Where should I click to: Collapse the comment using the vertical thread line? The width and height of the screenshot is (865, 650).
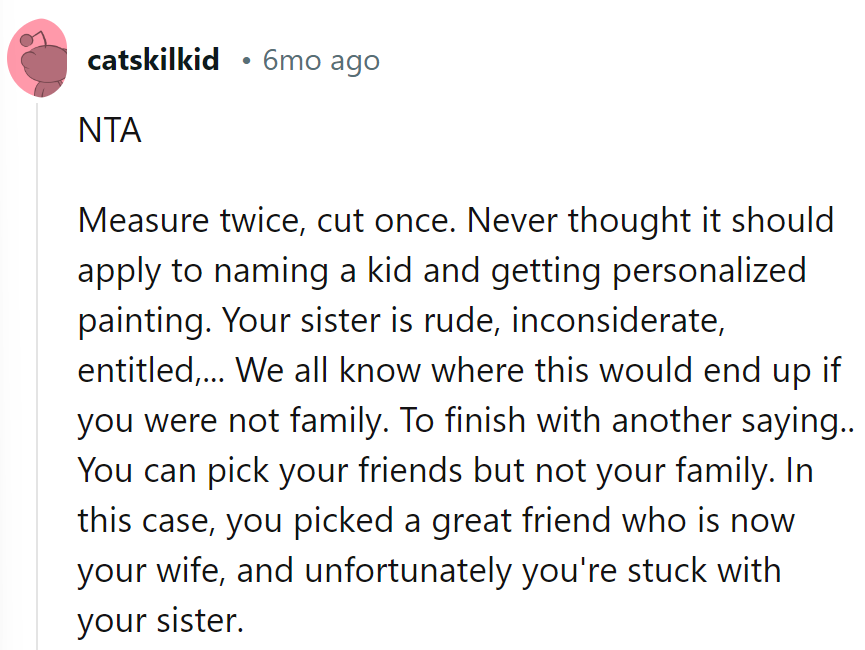pos(39,380)
